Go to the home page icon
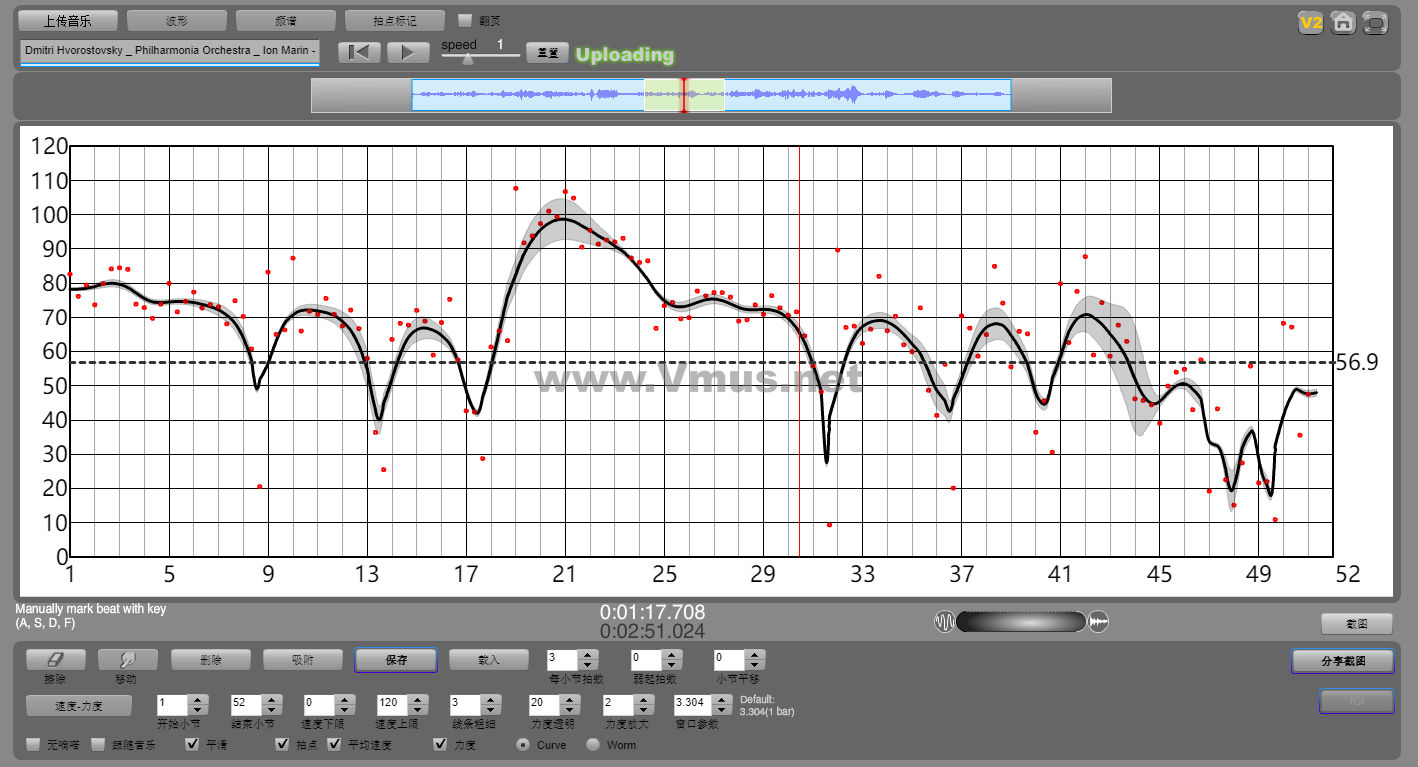This screenshot has width=1418, height=767. tap(1343, 22)
